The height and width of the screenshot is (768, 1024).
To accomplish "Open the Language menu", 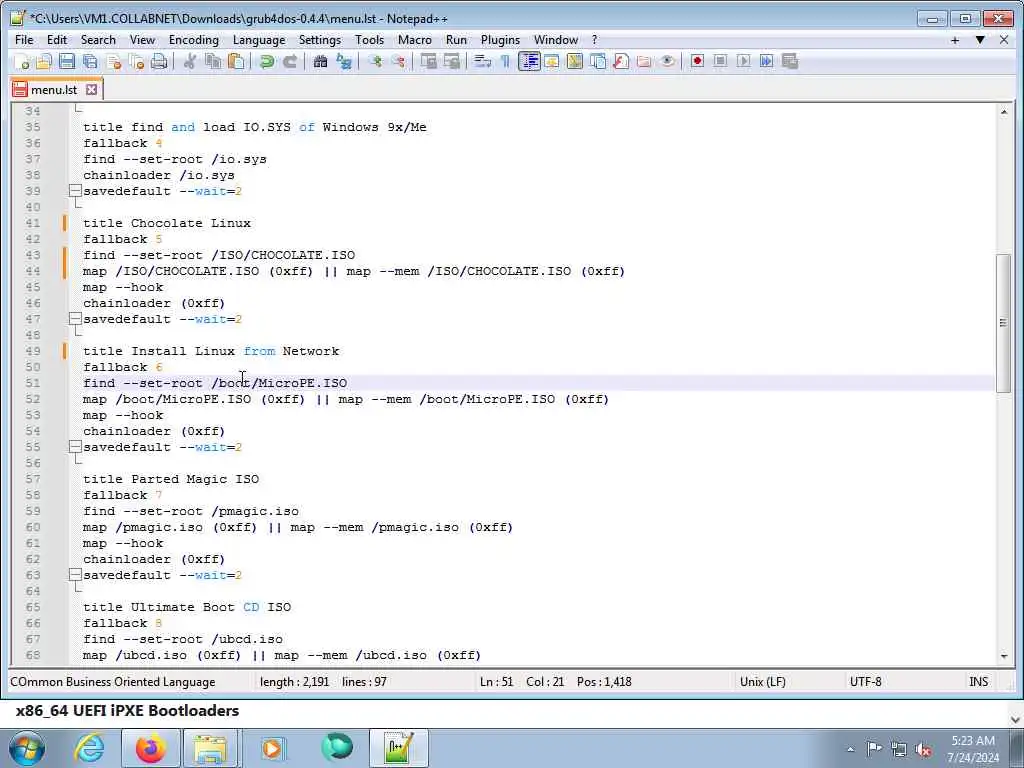I will point(259,40).
